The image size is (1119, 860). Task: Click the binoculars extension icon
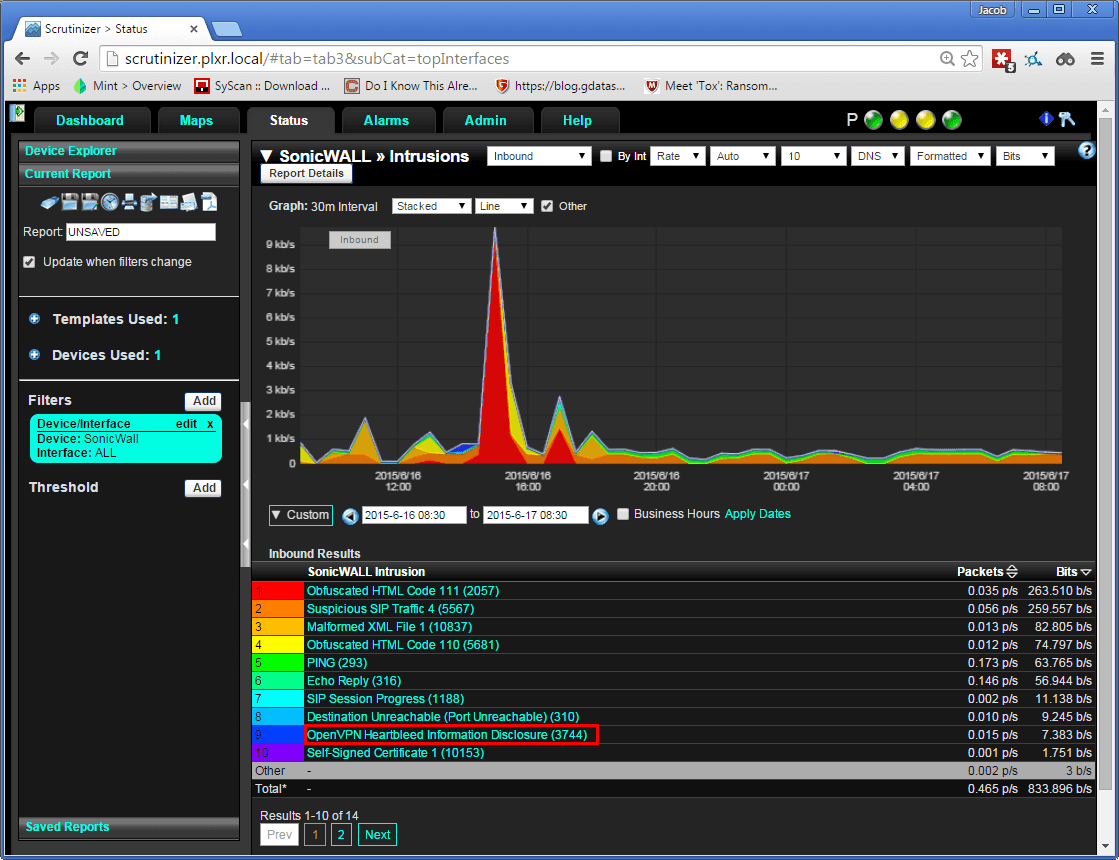[1065, 59]
